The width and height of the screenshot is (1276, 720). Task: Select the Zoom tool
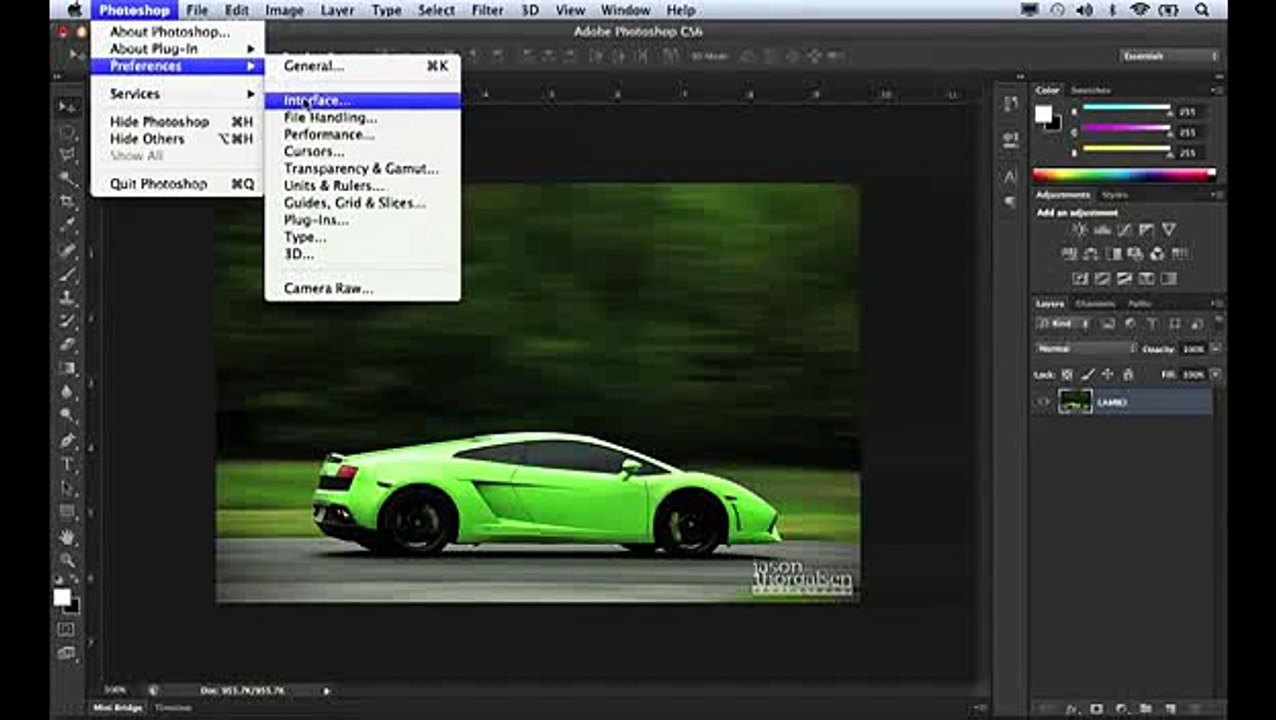[x=67, y=560]
